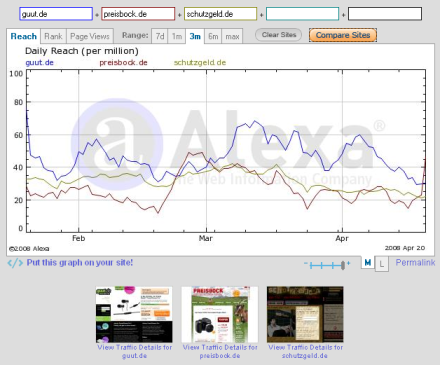The image size is (440, 365).
Task: Select the 3m range tab
Action: pos(195,36)
